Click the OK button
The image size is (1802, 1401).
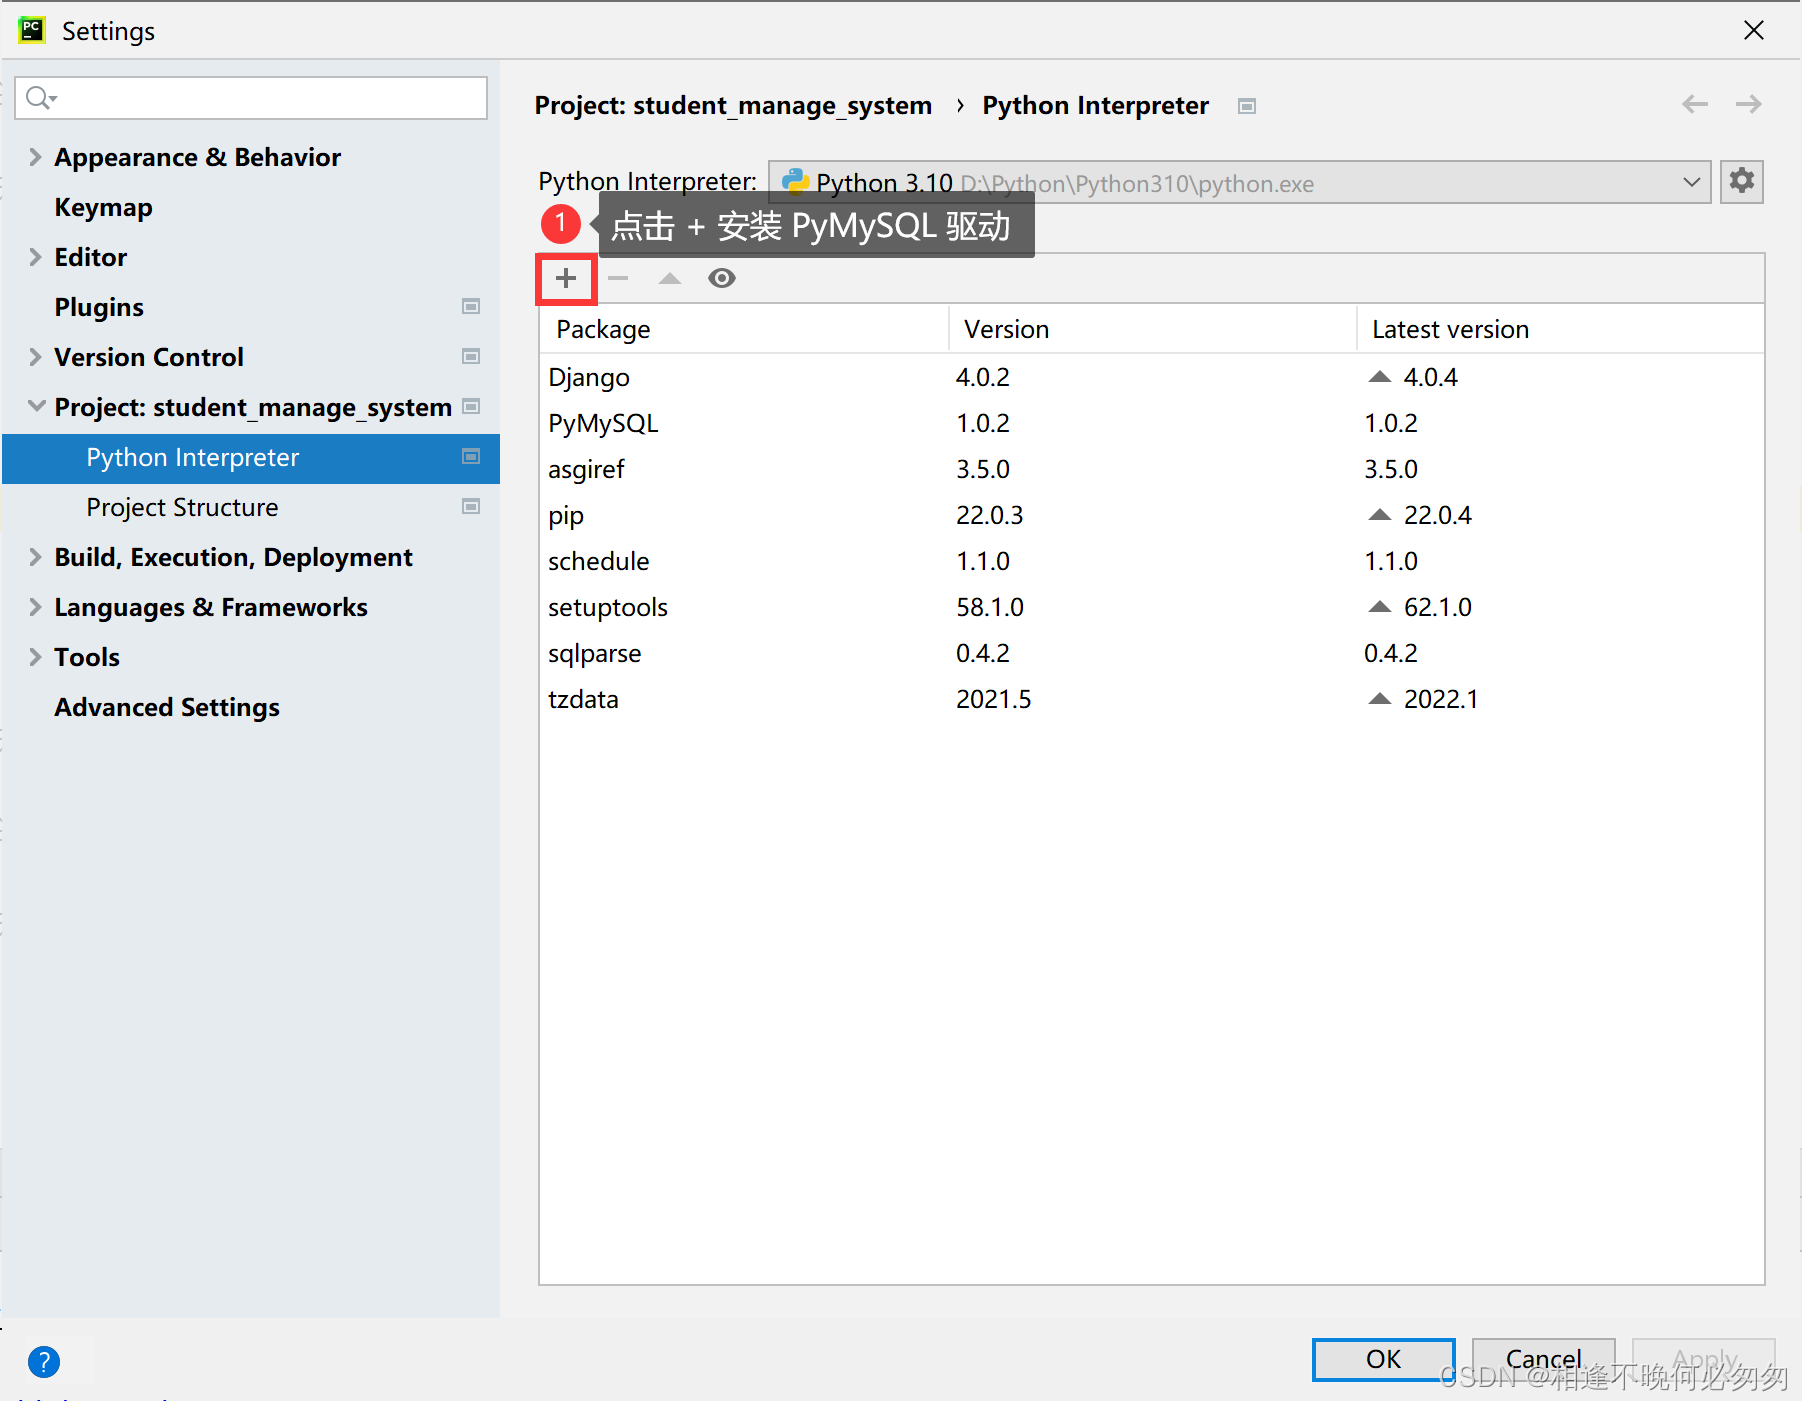point(1383,1359)
